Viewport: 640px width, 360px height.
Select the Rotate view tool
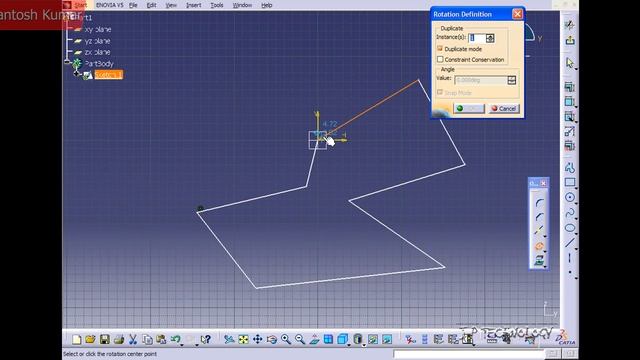pos(272,339)
